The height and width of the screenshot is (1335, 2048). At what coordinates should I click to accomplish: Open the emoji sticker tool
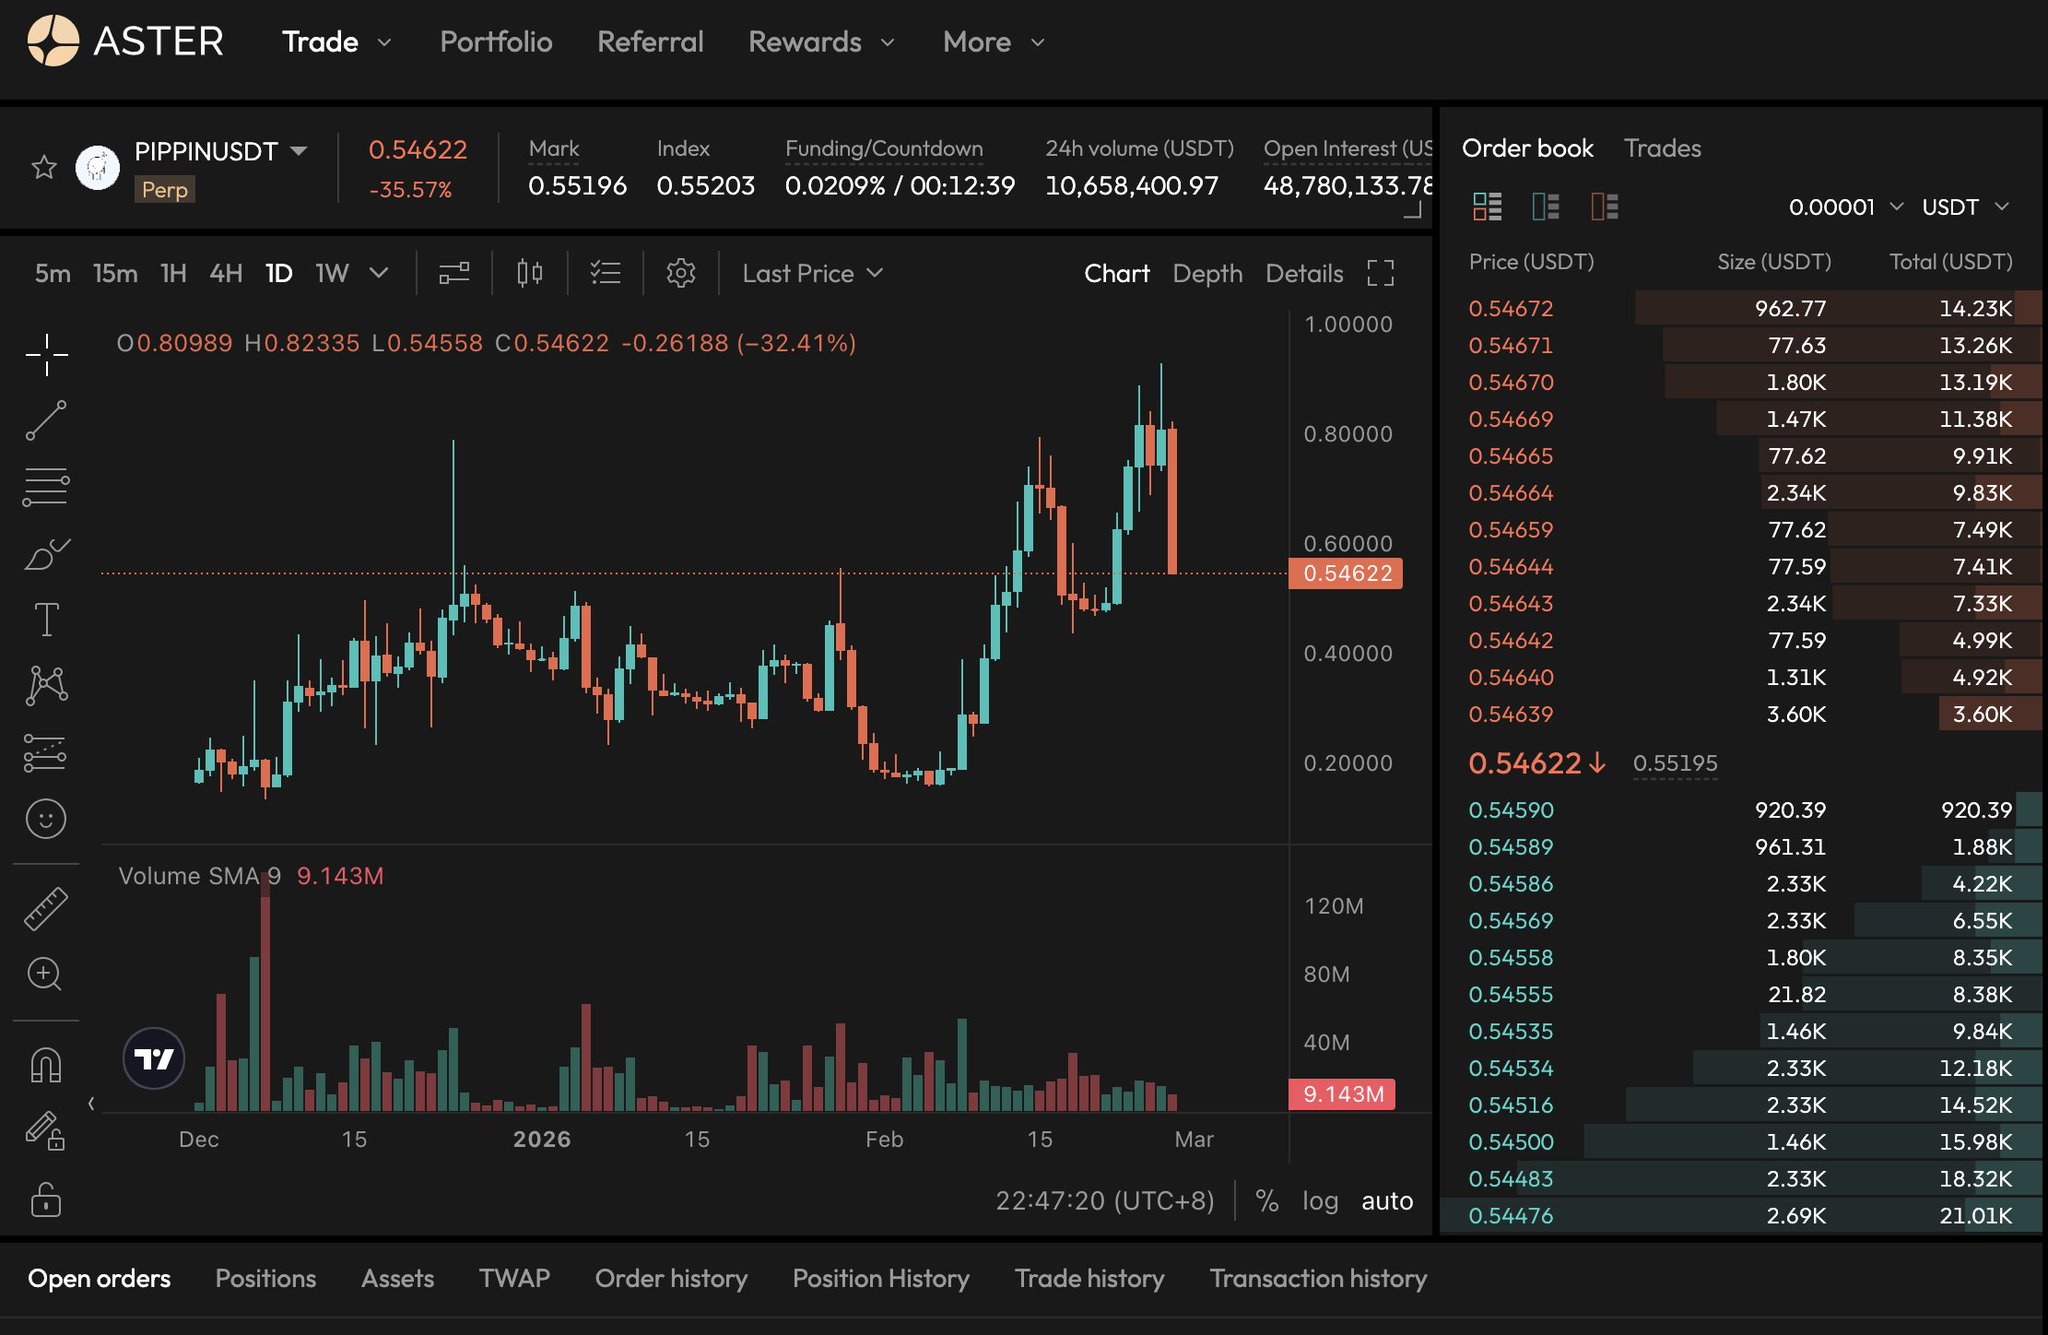pyautogui.click(x=46, y=819)
